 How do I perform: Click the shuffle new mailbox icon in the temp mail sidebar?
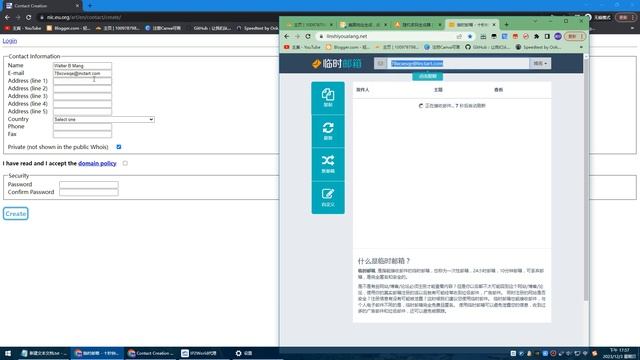click(328, 164)
